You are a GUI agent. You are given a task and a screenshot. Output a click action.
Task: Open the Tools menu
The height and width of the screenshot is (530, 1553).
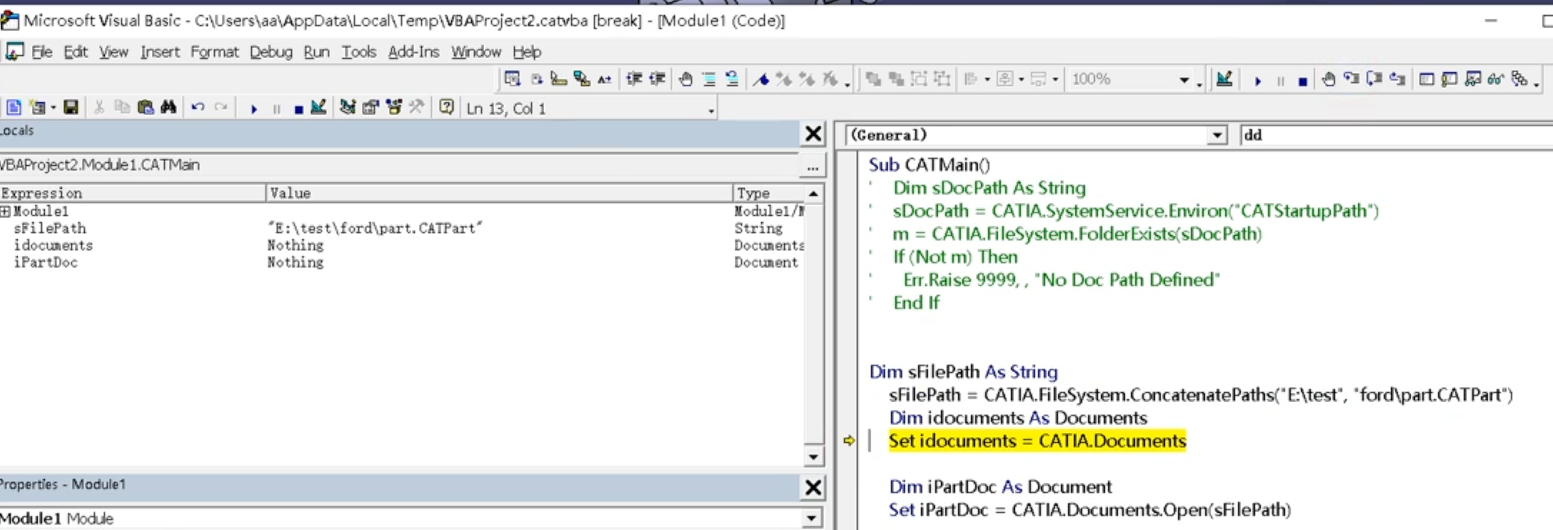click(359, 52)
